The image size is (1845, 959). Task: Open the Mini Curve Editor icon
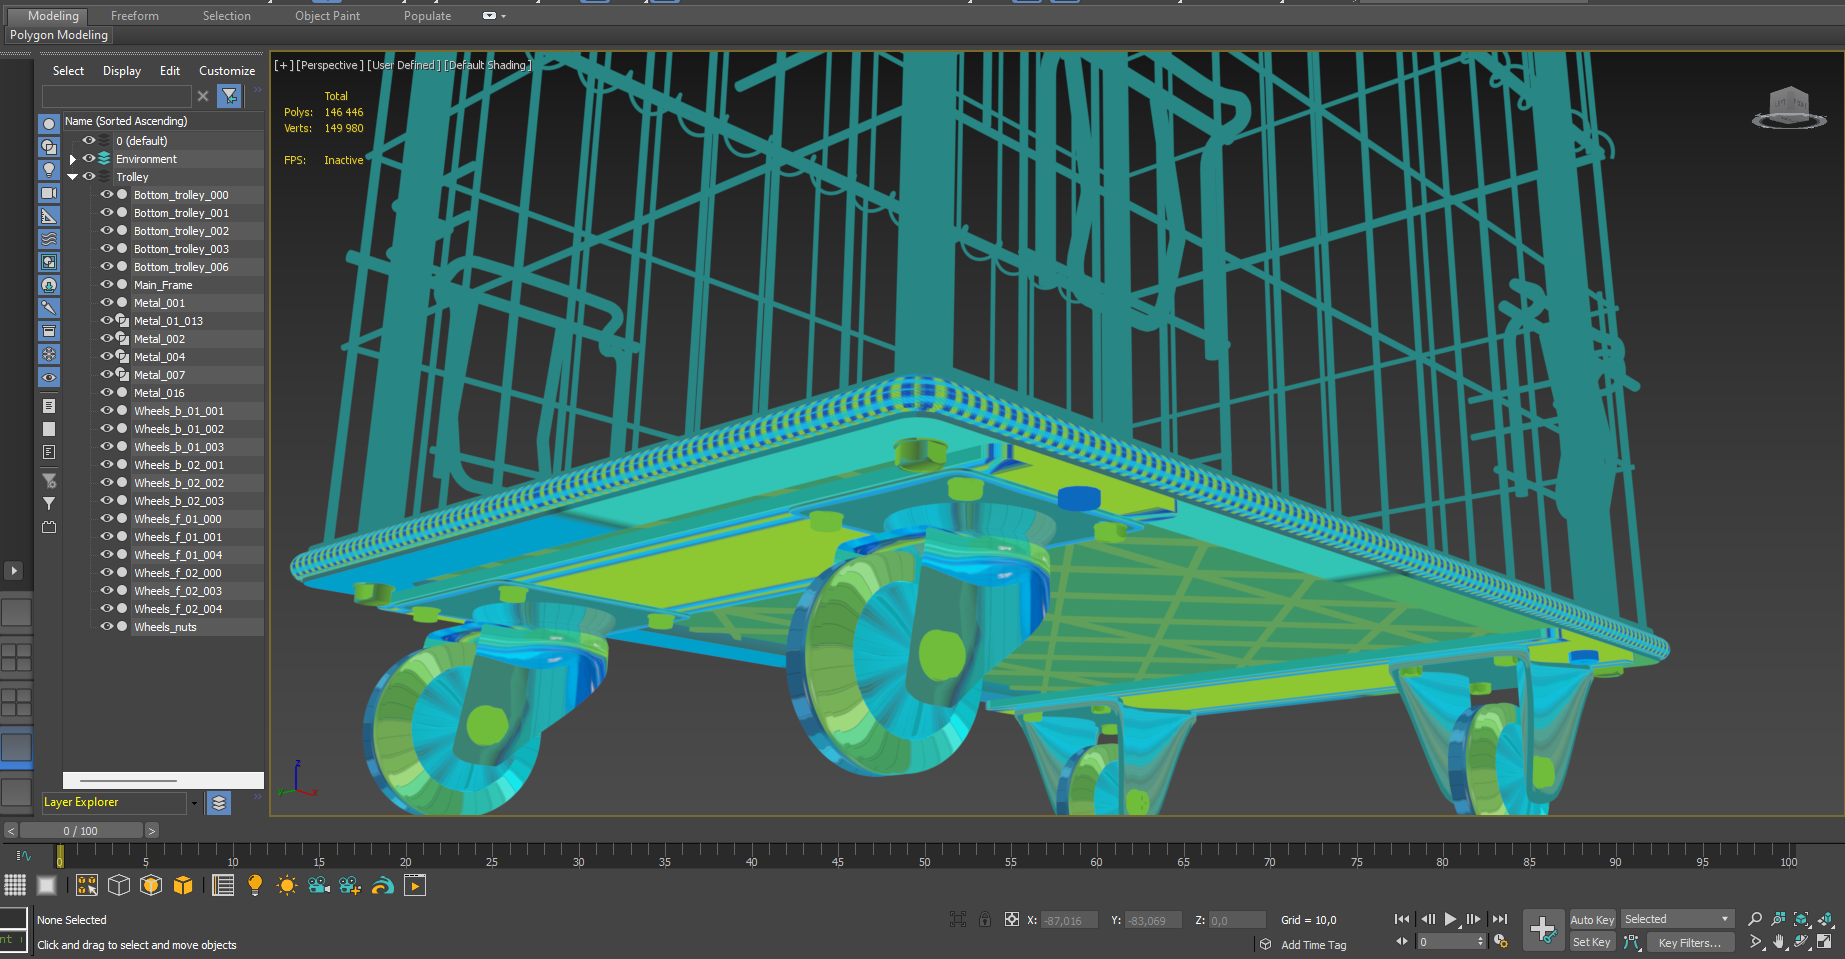24,856
